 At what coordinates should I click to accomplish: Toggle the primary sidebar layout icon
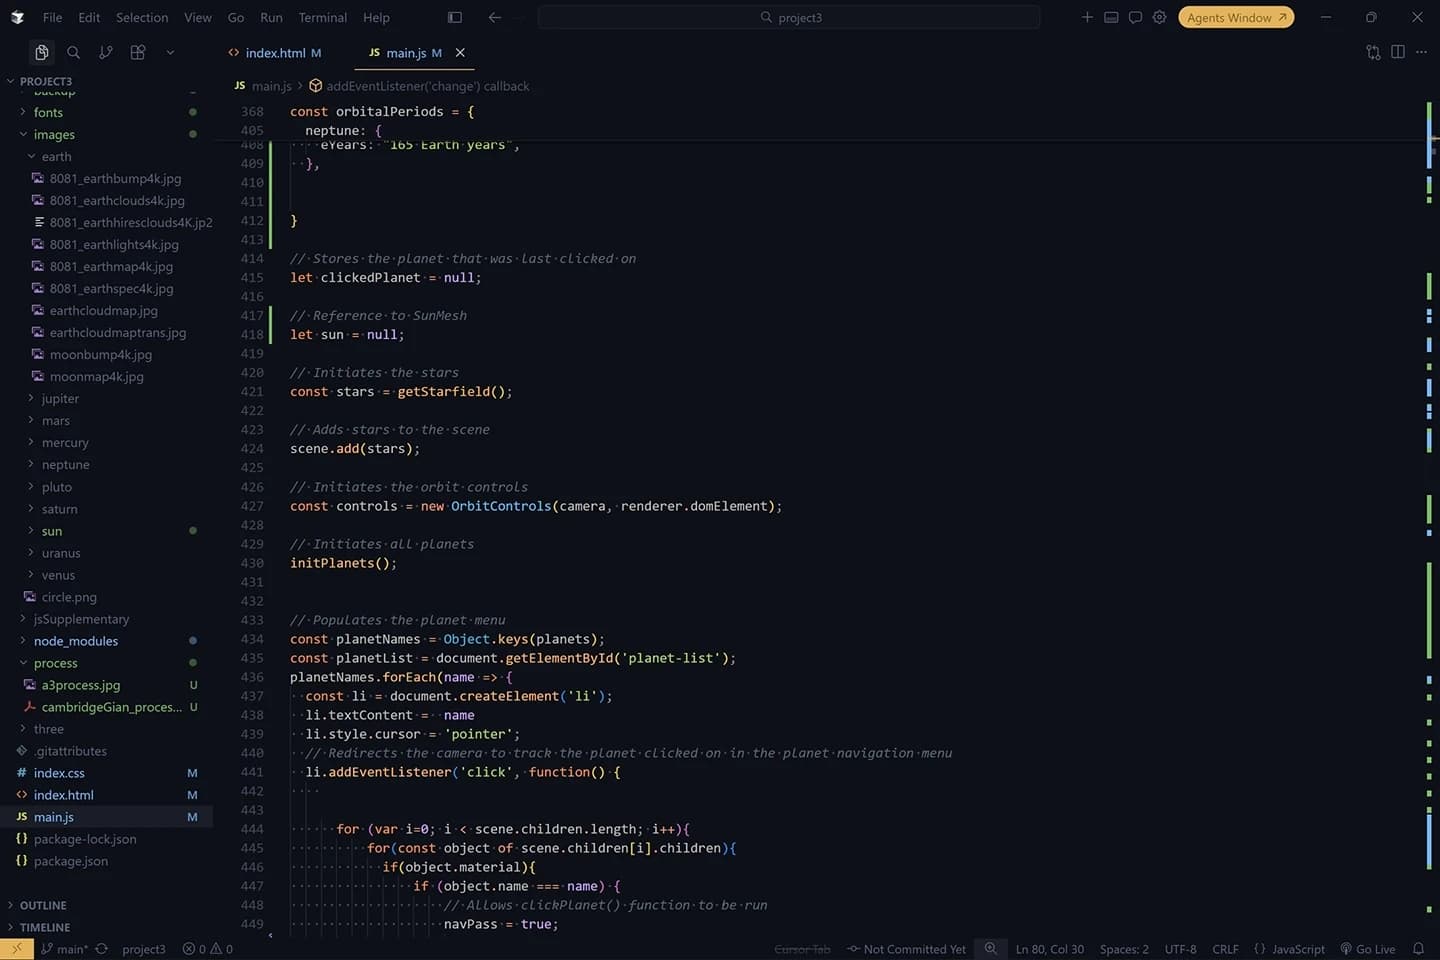455,17
